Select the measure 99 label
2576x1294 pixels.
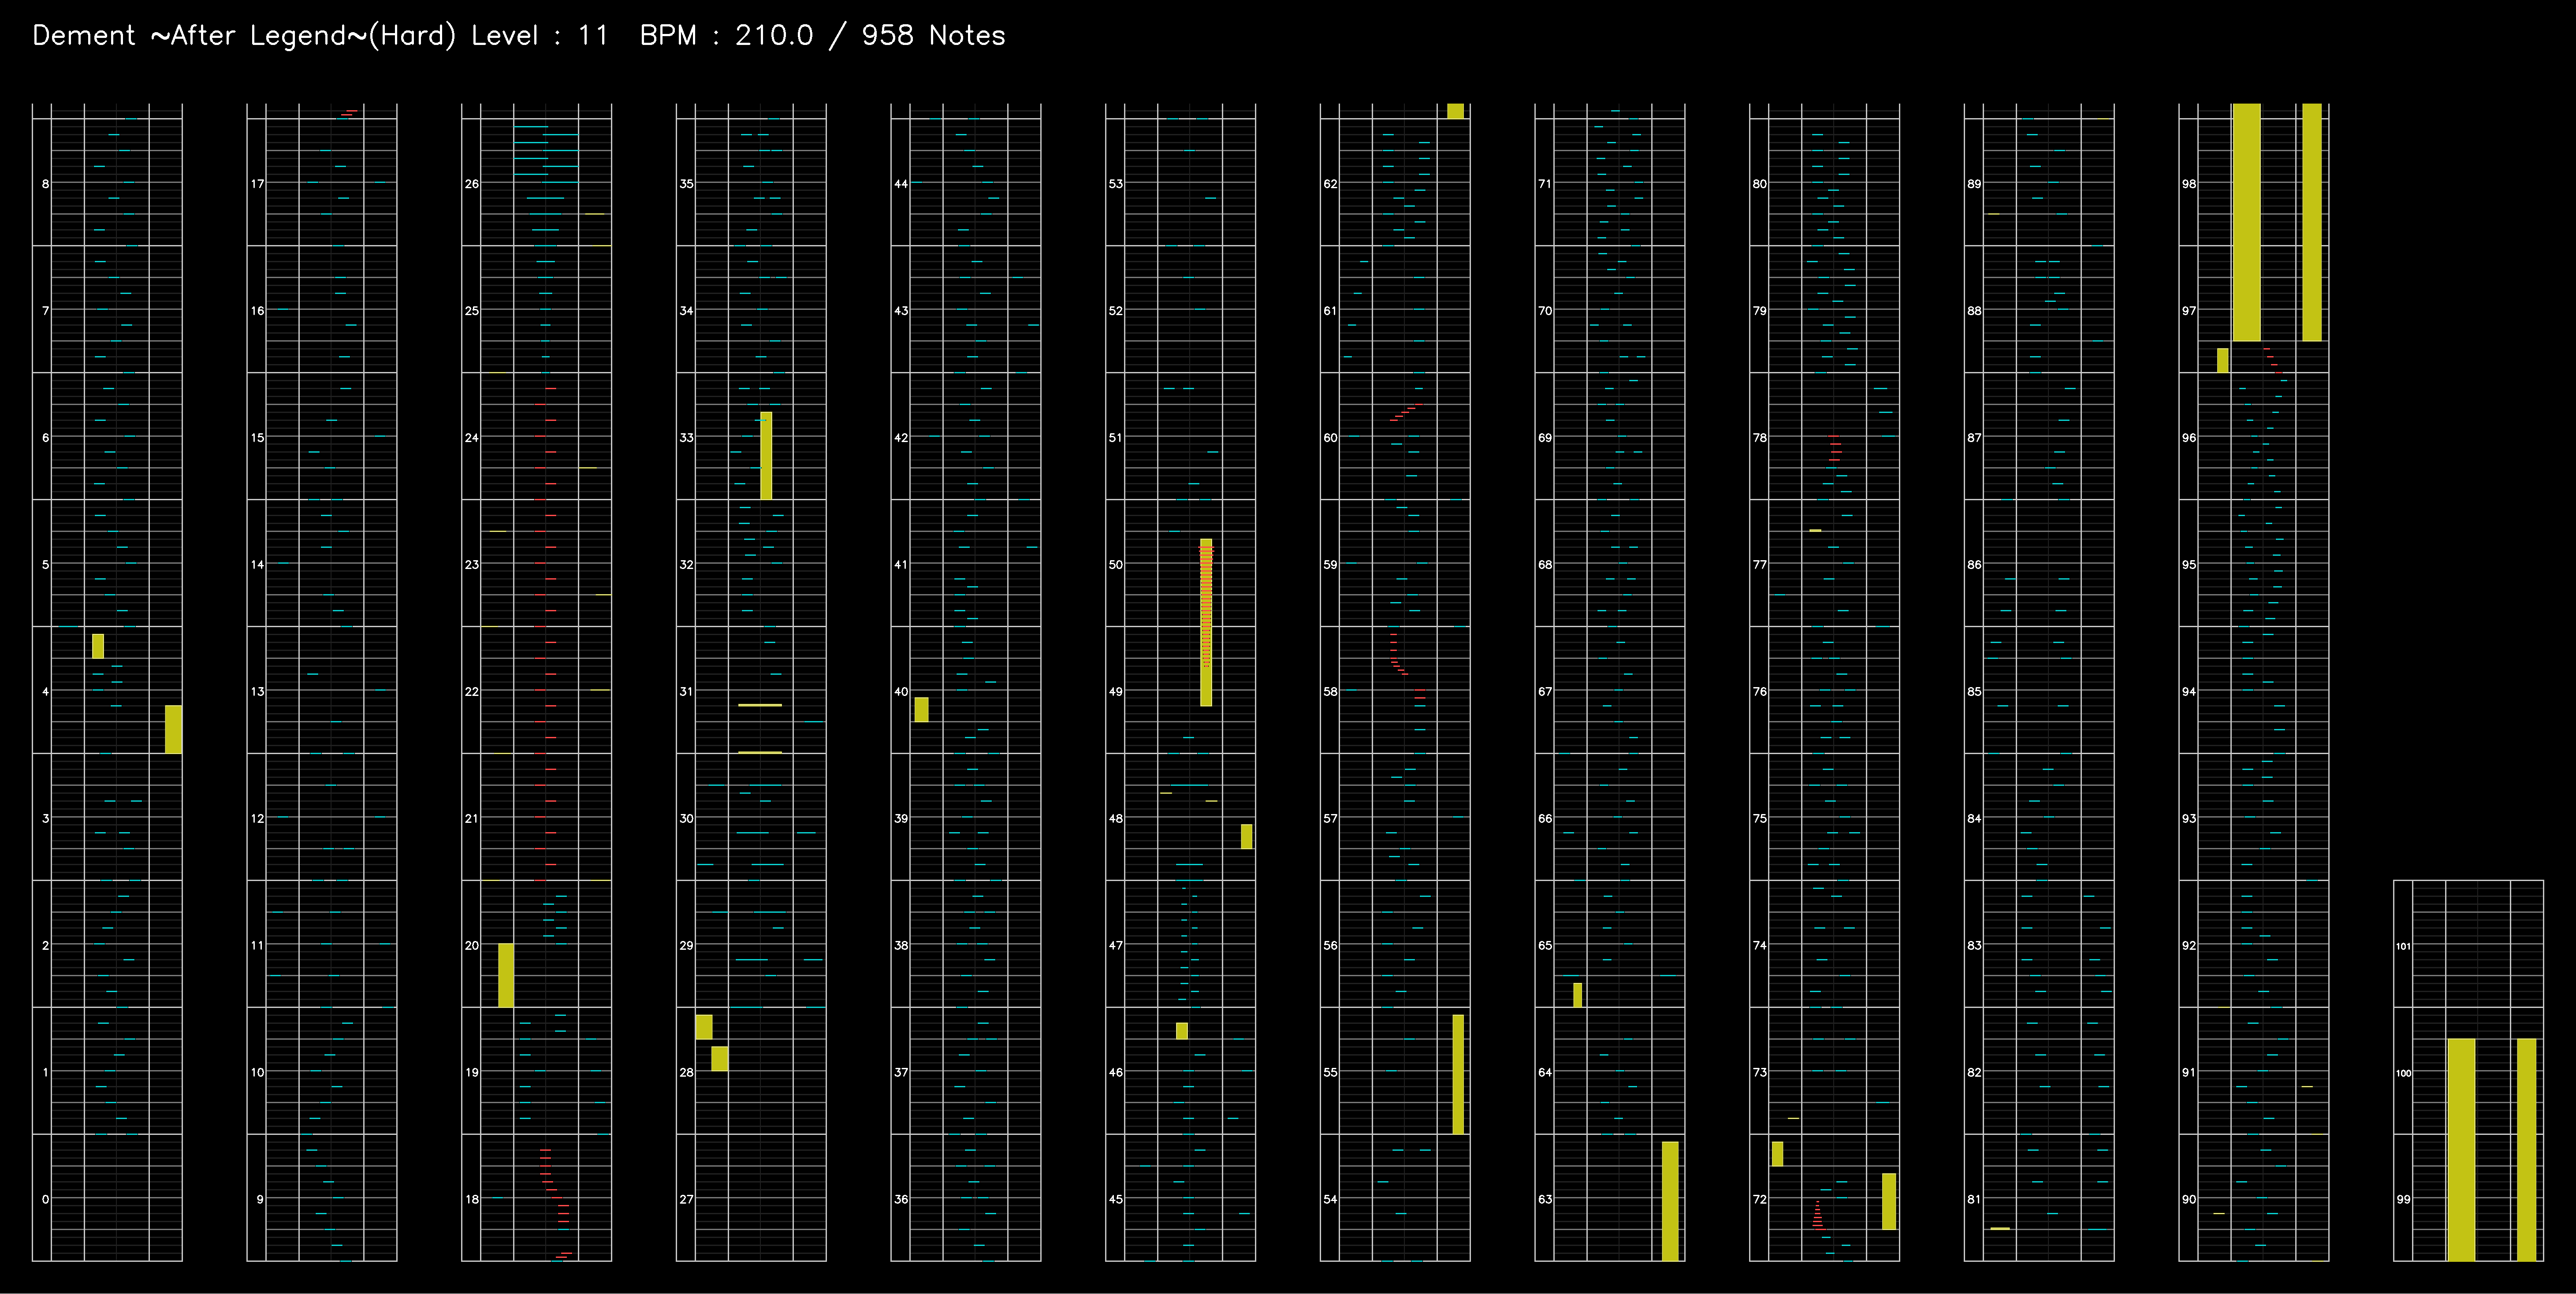[x=2403, y=1199]
